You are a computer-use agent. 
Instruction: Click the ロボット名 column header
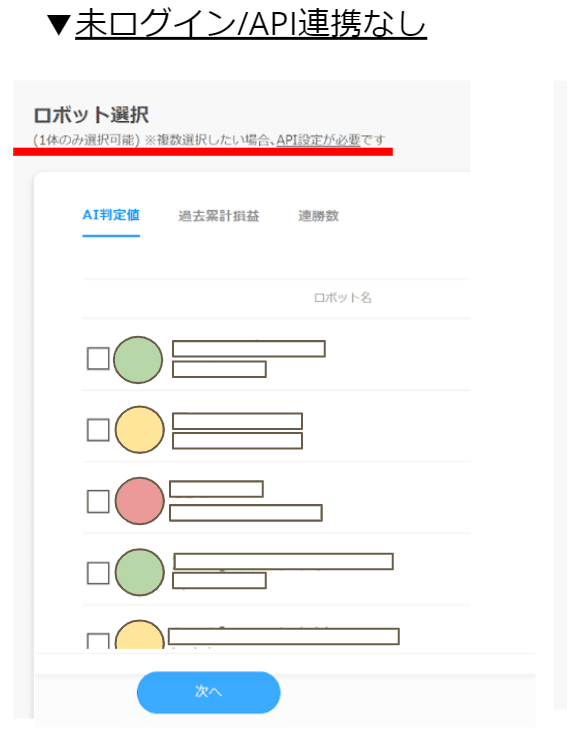343,298
